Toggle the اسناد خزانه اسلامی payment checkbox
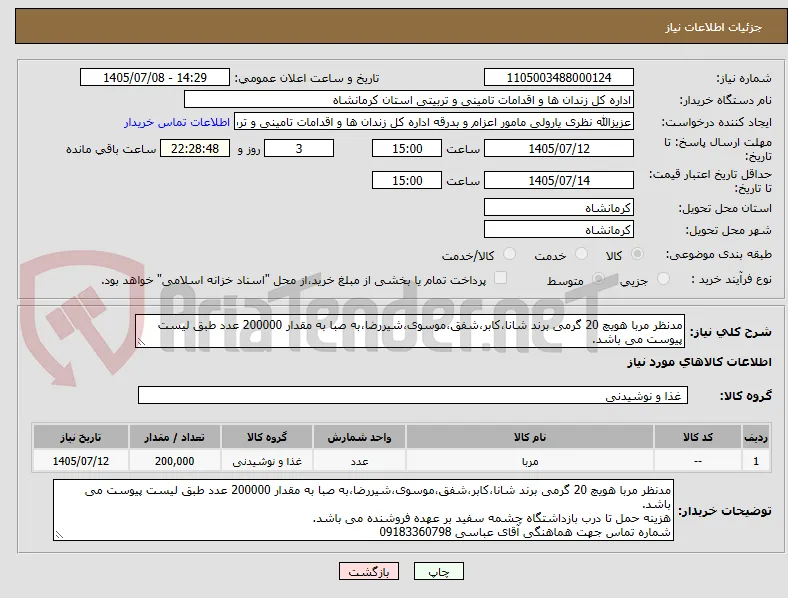 (x=501, y=278)
